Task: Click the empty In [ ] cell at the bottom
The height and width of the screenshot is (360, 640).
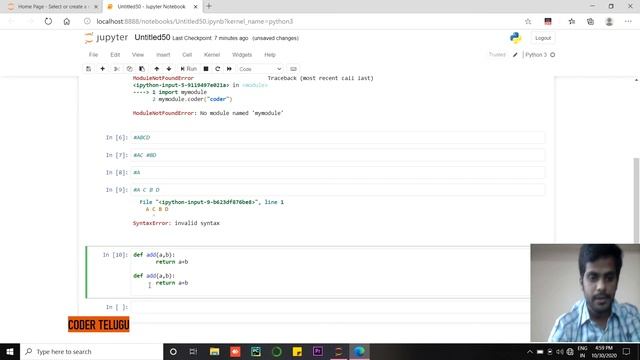Action: (330, 307)
